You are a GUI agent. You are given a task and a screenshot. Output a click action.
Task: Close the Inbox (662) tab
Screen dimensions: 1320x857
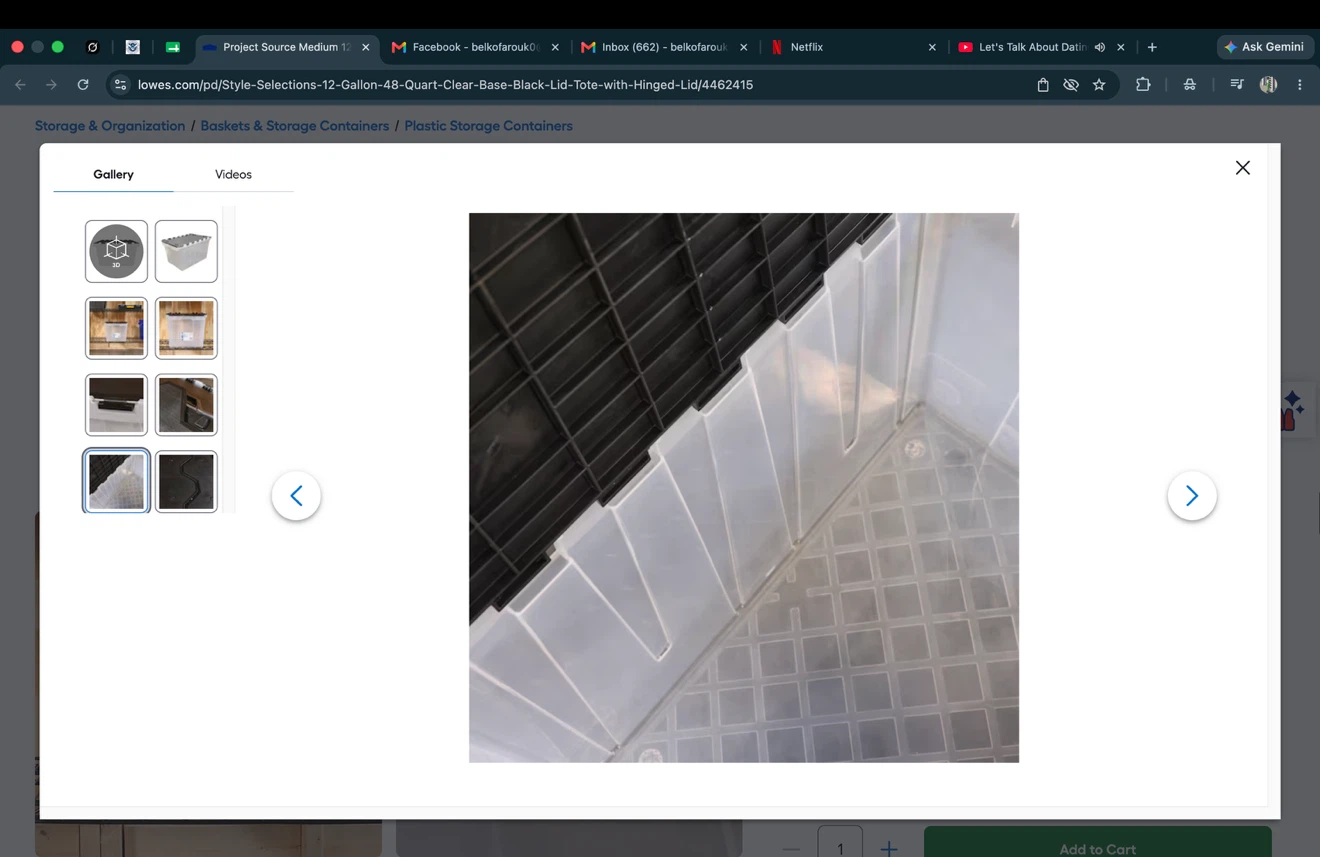(743, 47)
